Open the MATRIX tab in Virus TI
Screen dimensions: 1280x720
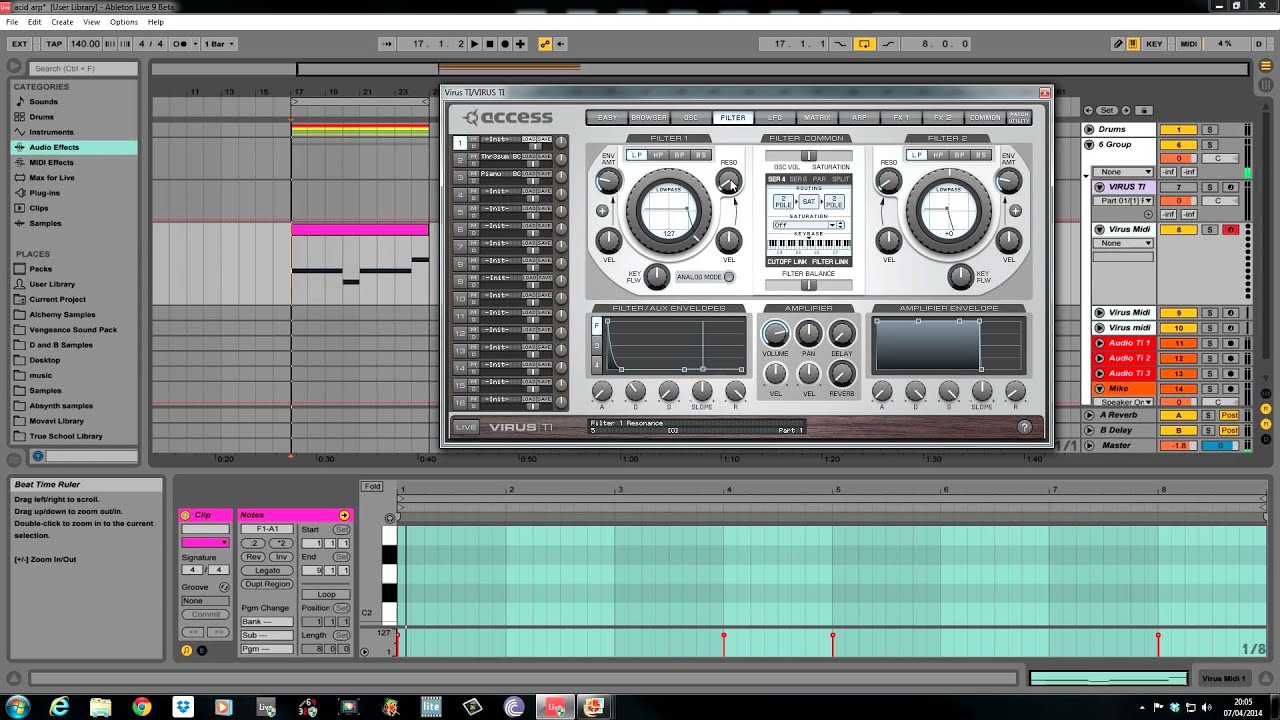817,118
